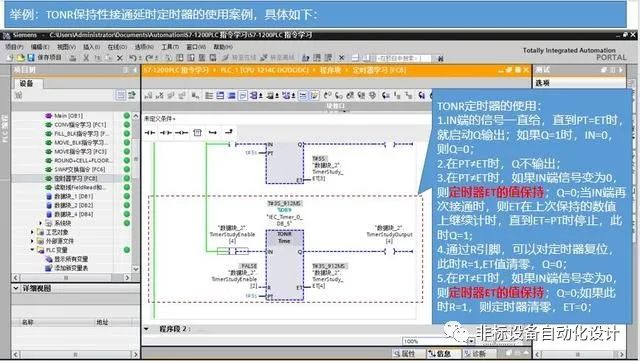Close the ladder branch
Screen dimensions: 640x361
coord(229,132)
